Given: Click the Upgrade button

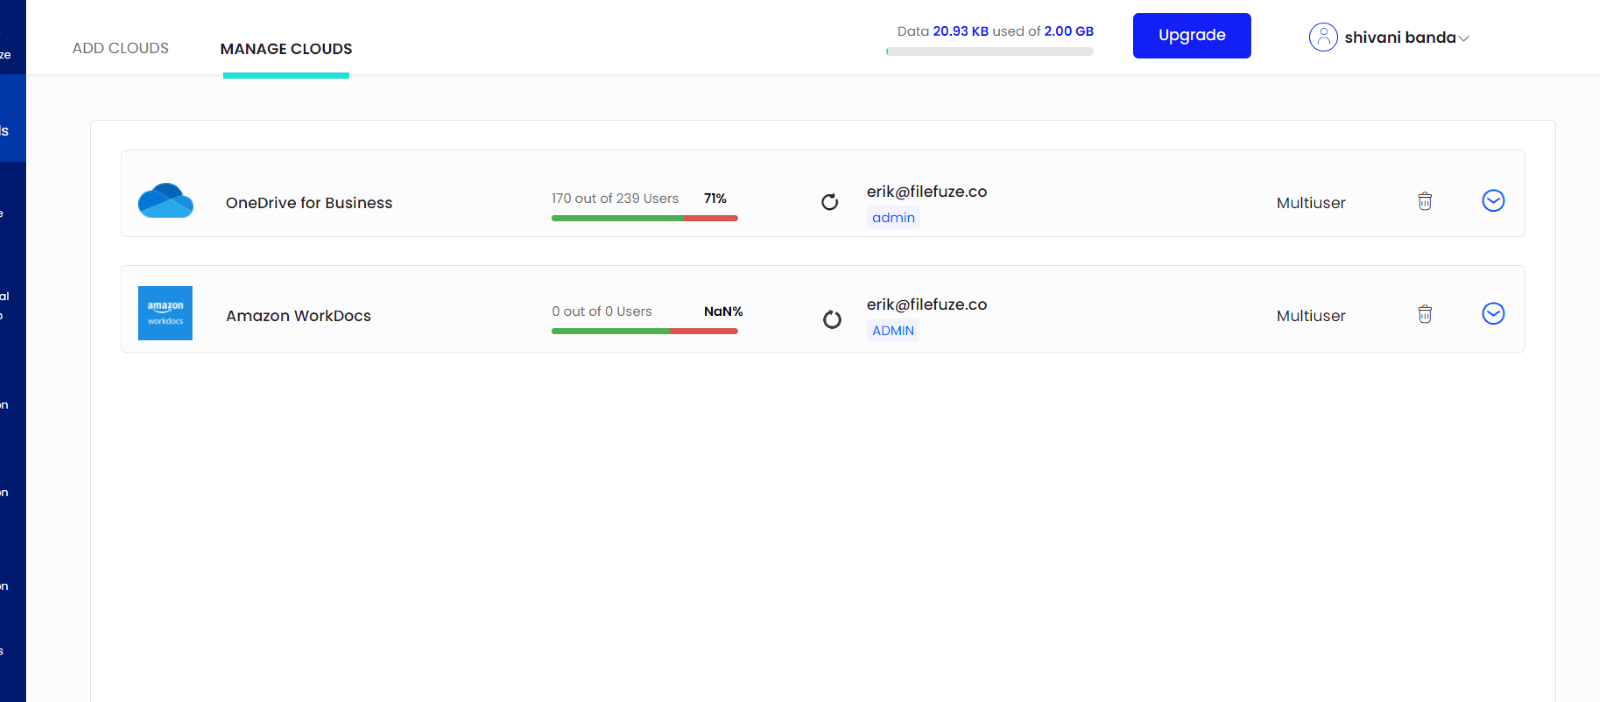Looking at the screenshot, I should [1192, 36].
